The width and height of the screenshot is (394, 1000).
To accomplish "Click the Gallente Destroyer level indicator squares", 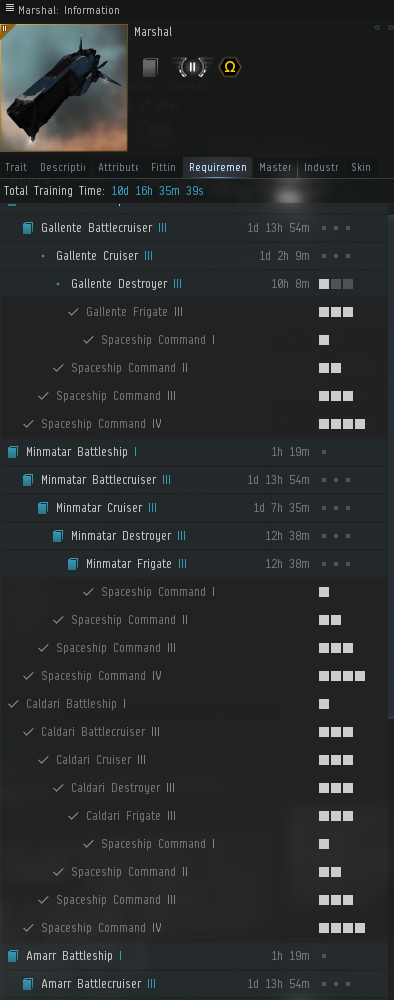I will (336, 284).
